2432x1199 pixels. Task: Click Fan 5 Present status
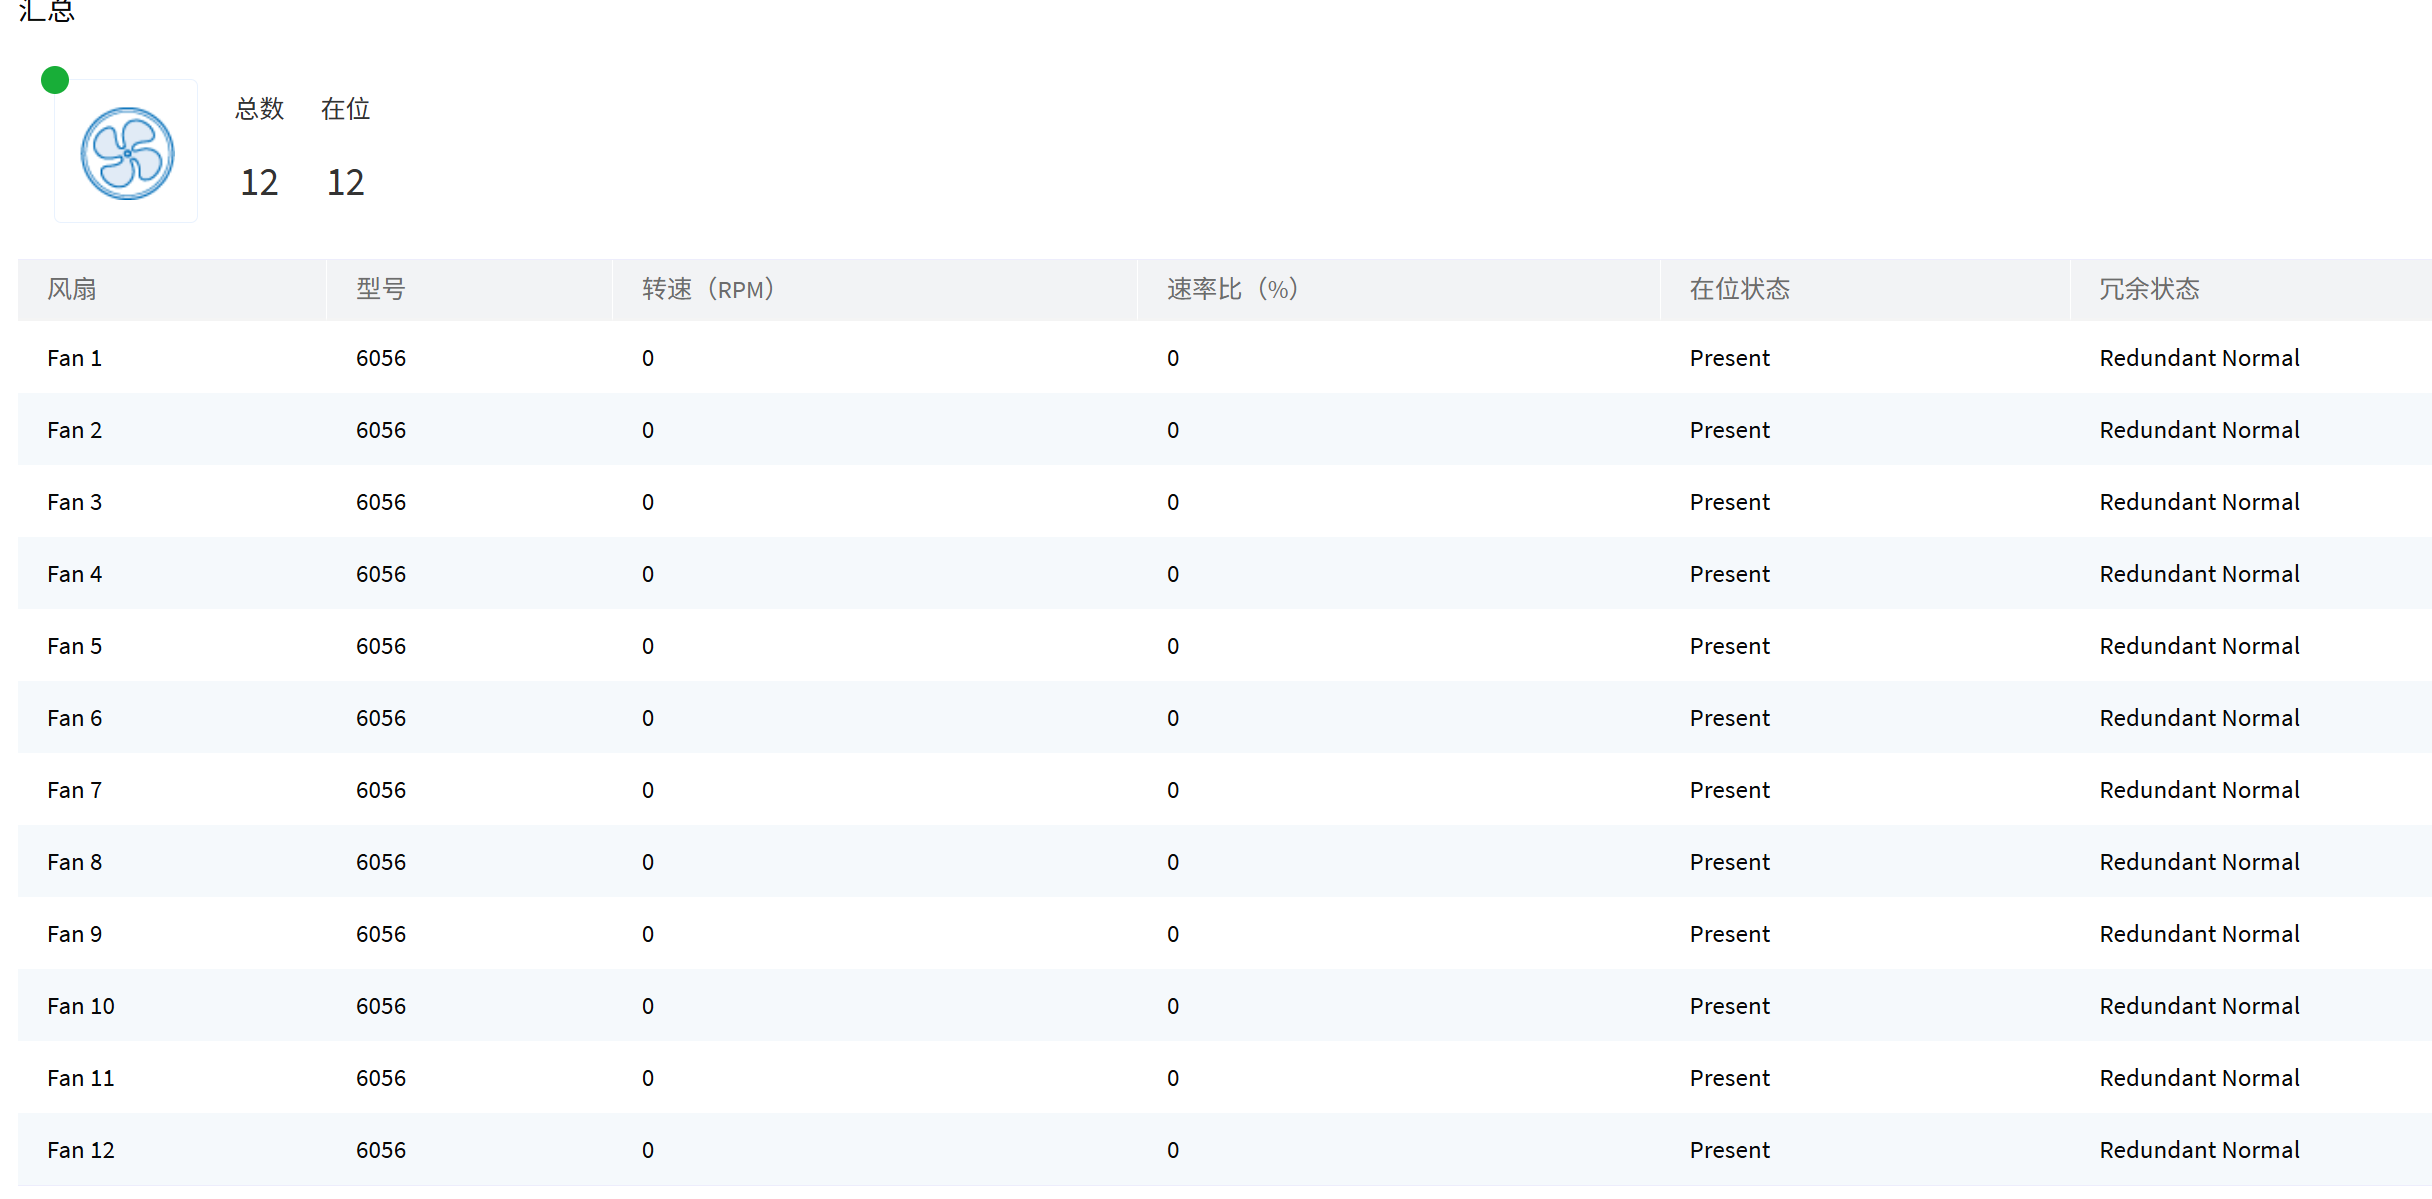pos(1729,646)
